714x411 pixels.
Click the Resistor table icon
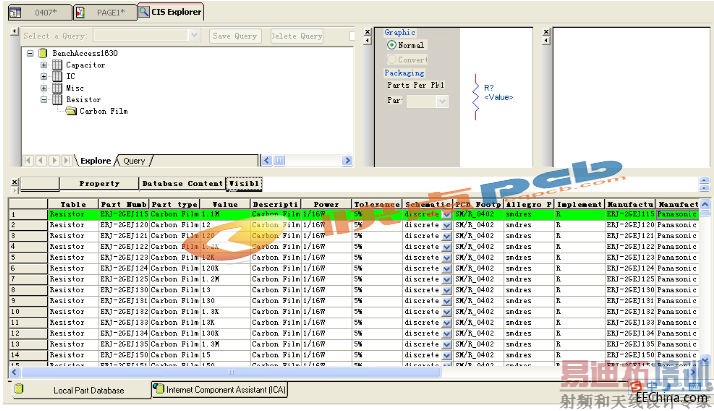click(x=57, y=99)
